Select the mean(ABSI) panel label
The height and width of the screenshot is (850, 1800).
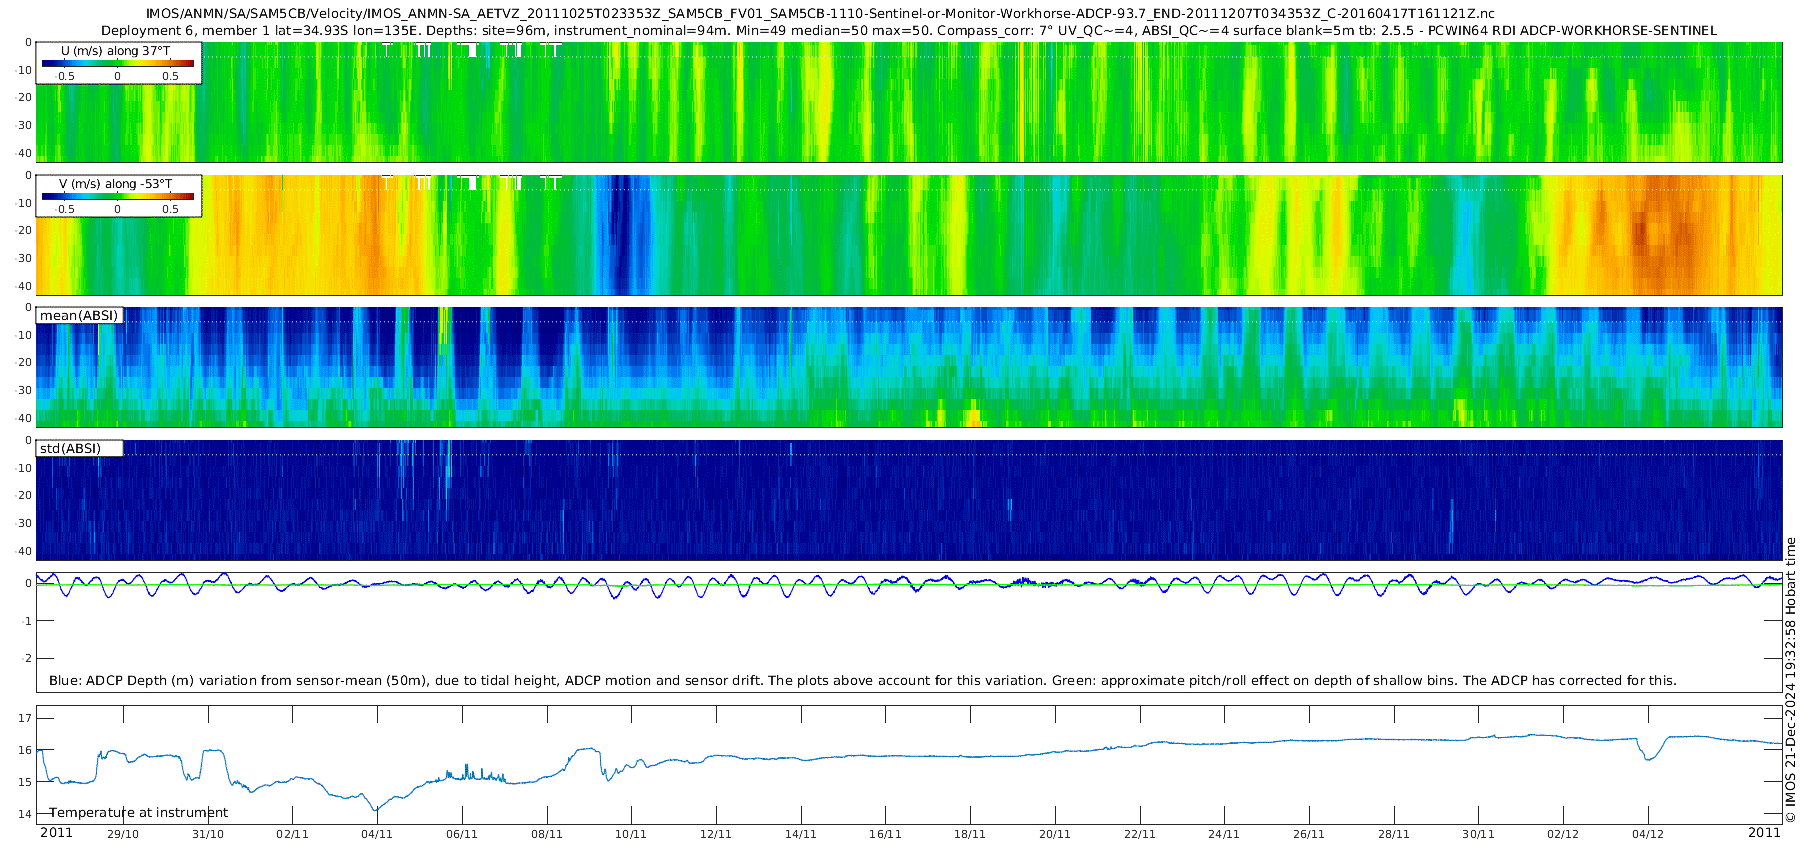[x=79, y=316]
